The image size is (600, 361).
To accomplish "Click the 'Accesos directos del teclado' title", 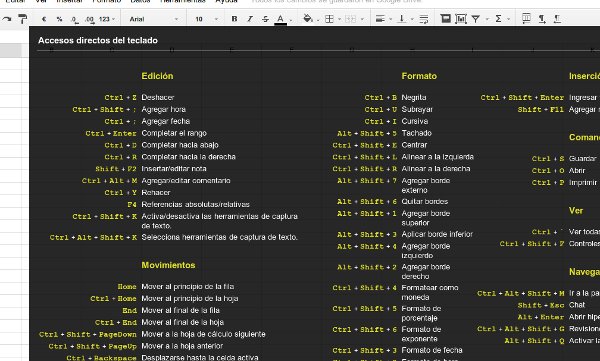I will (x=98, y=40).
